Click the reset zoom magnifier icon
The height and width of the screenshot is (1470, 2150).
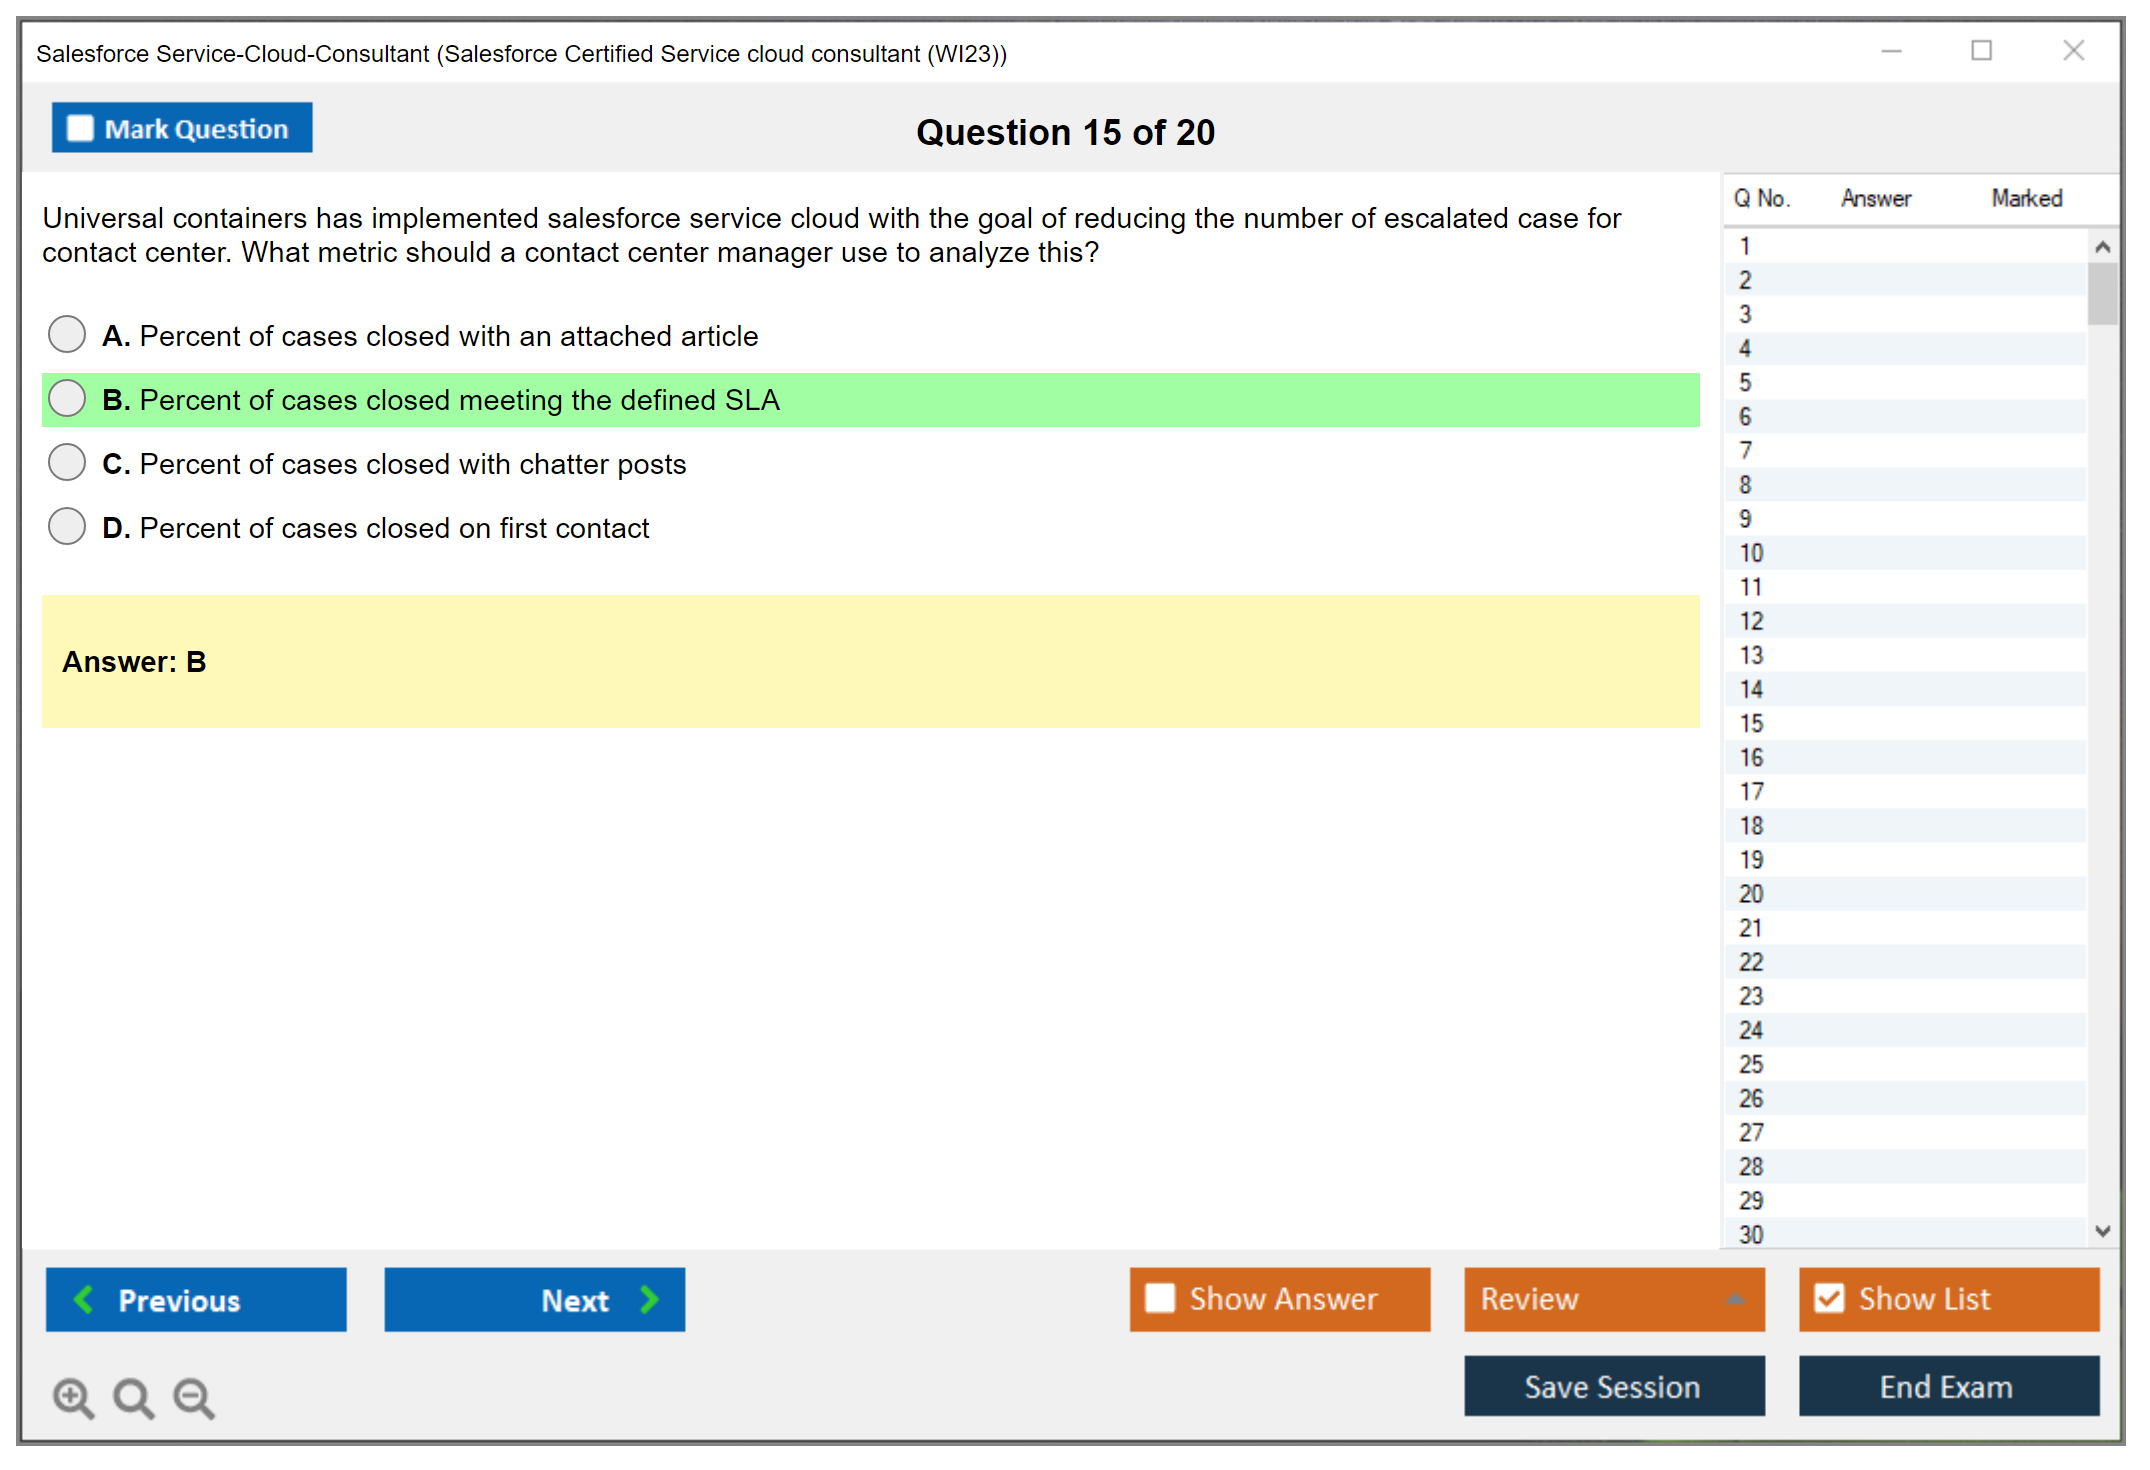(x=133, y=1397)
